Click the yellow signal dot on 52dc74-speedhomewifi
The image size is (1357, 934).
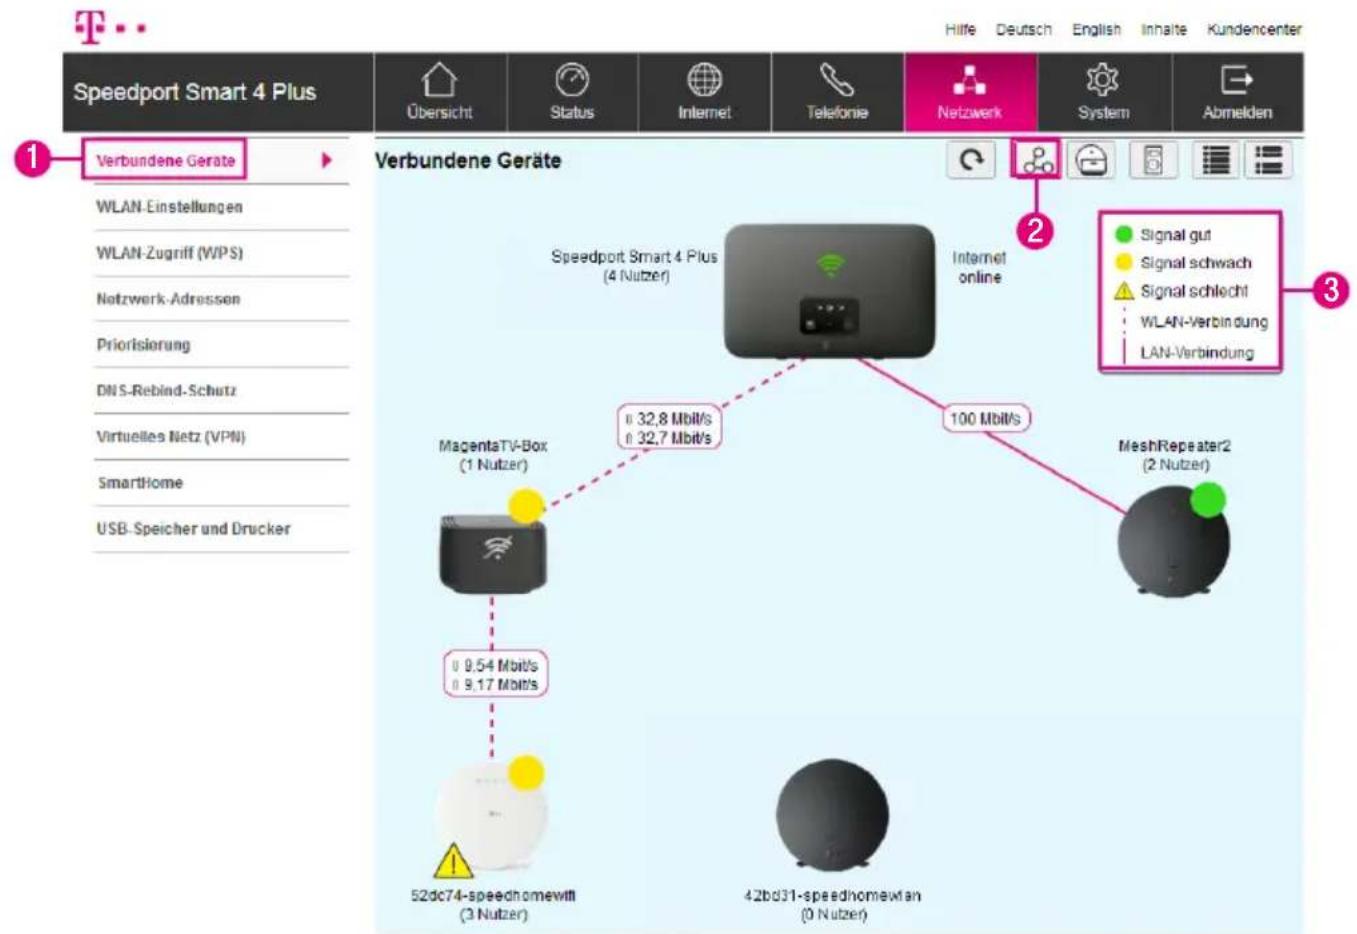[x=526, y=773]
